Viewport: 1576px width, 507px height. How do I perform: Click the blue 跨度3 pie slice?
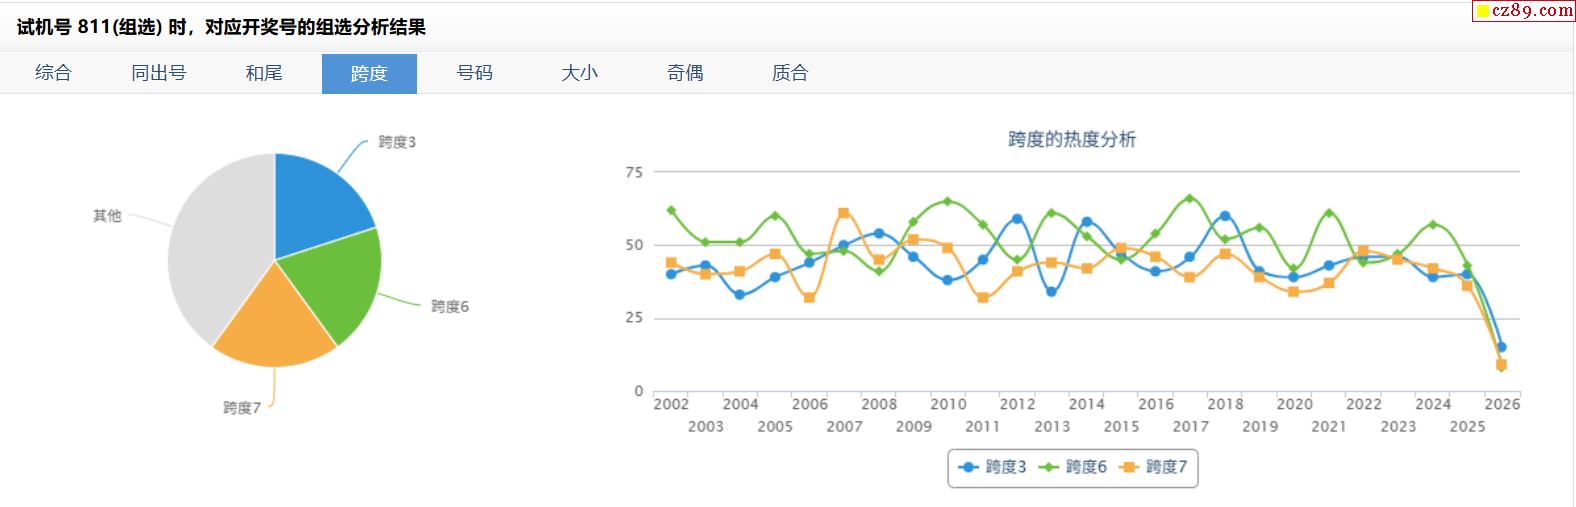314,208
